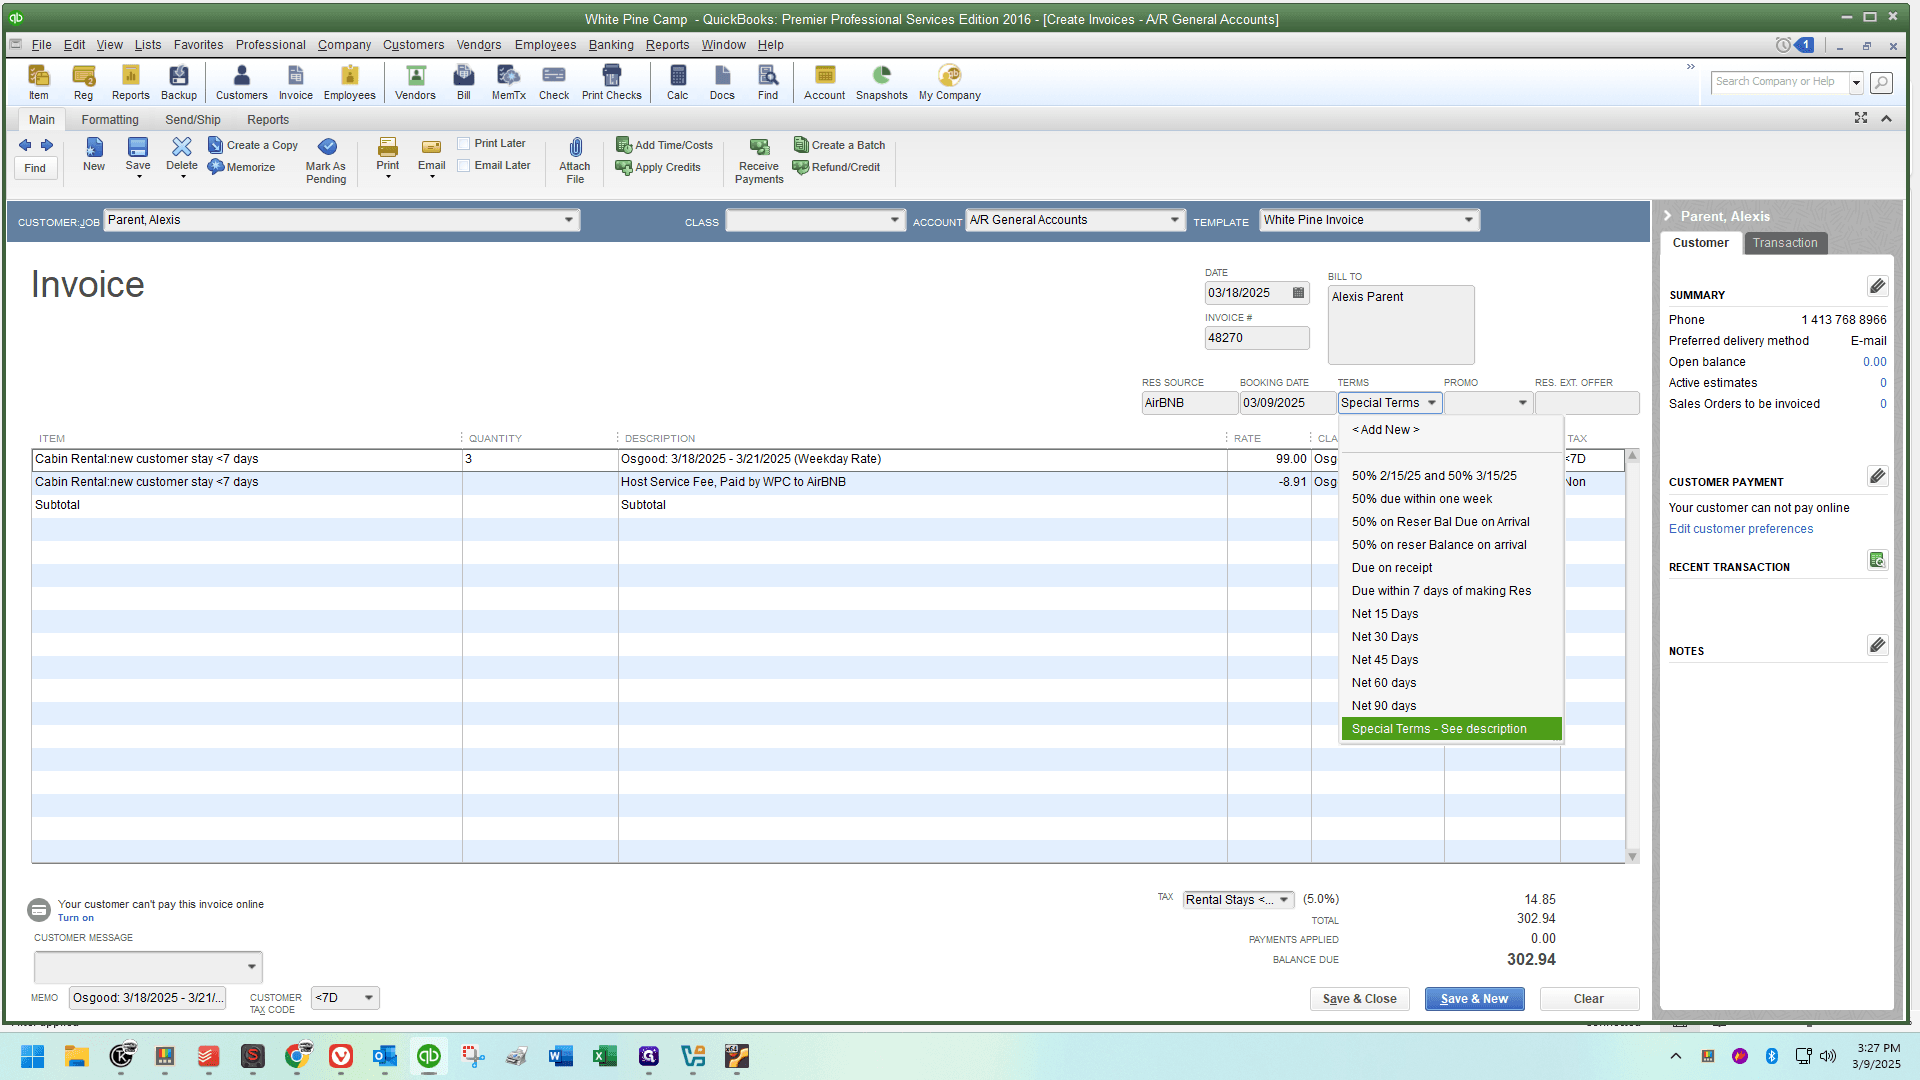Click the Clear button
Screen dimensions: 1920x1080
(x=1588, y=999)
